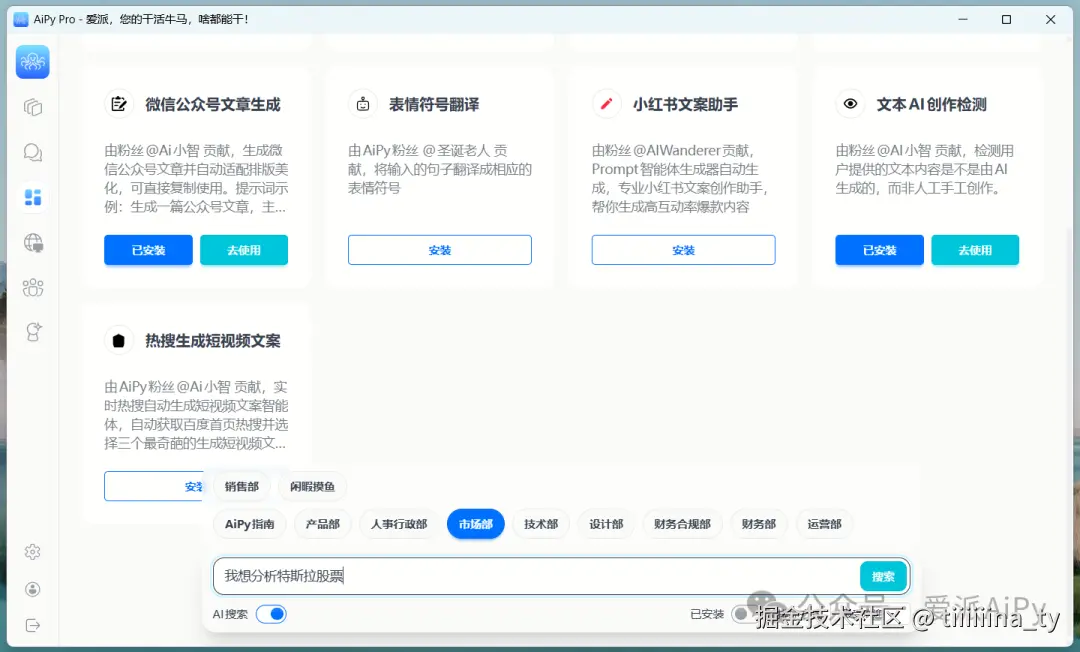Switch to the 技术部 category tab
Image resolution: width=1080 pixels, height=652 pixels.
(541, 524)
